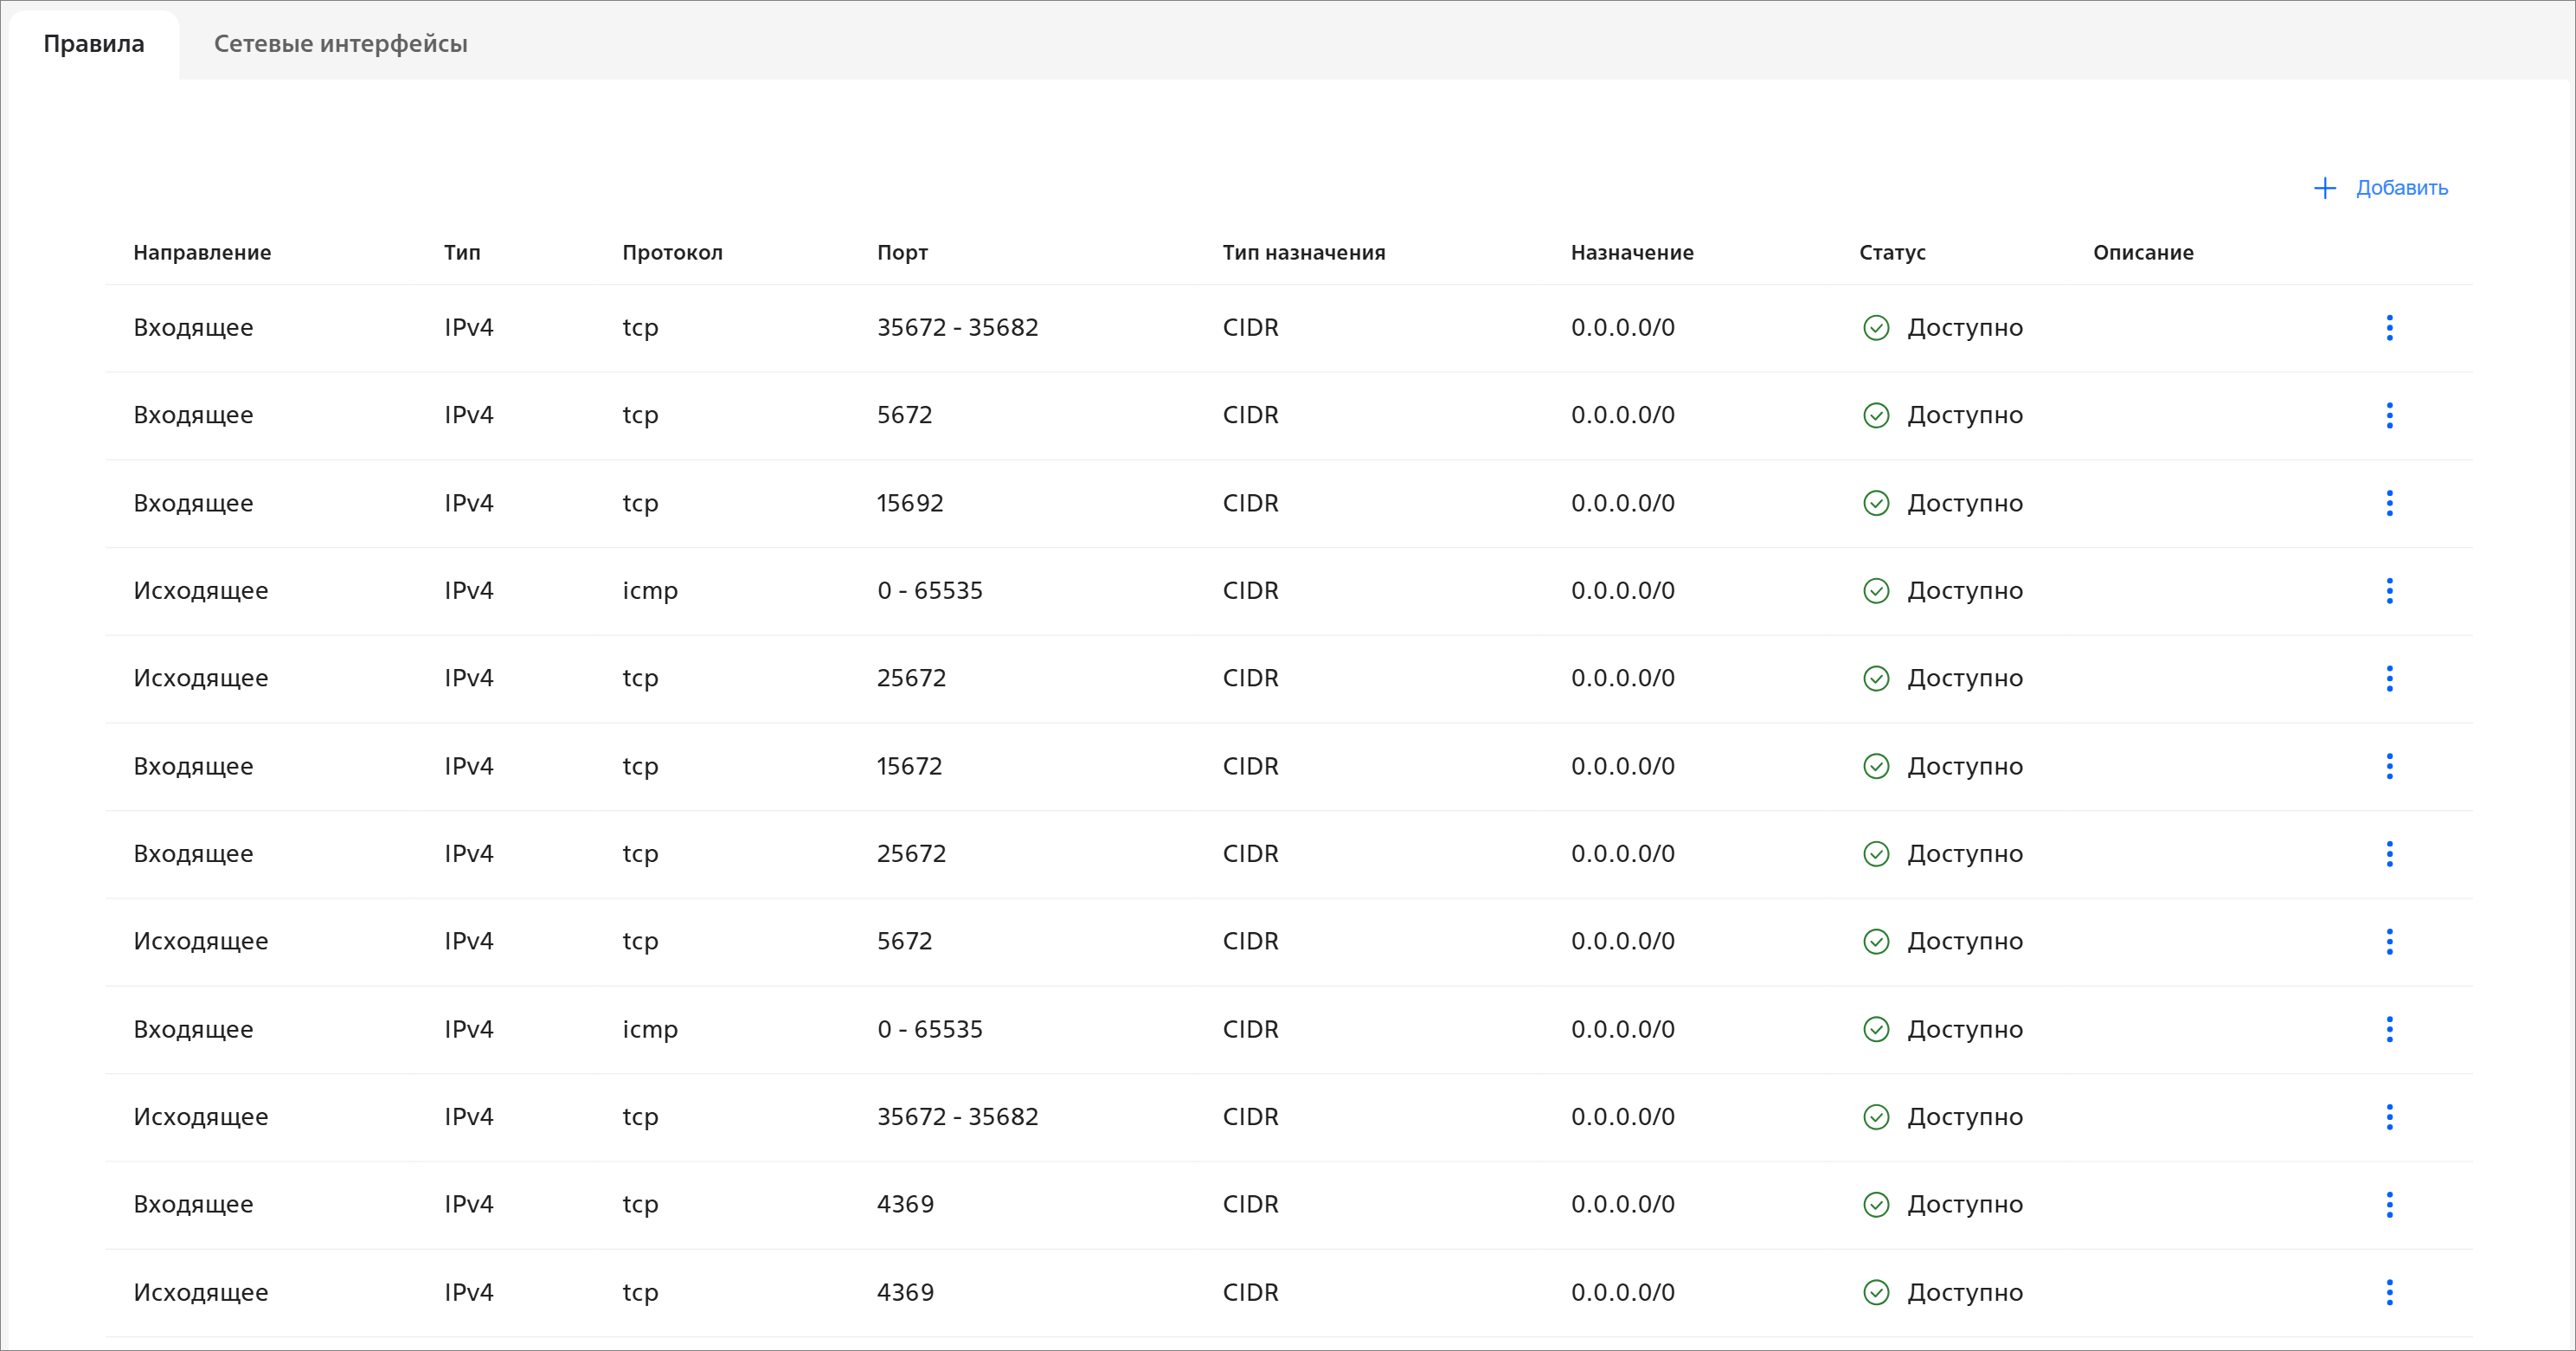Switch to Сетевые интерфейсы tab
Screen dimensions: 2576x1351
340,44
